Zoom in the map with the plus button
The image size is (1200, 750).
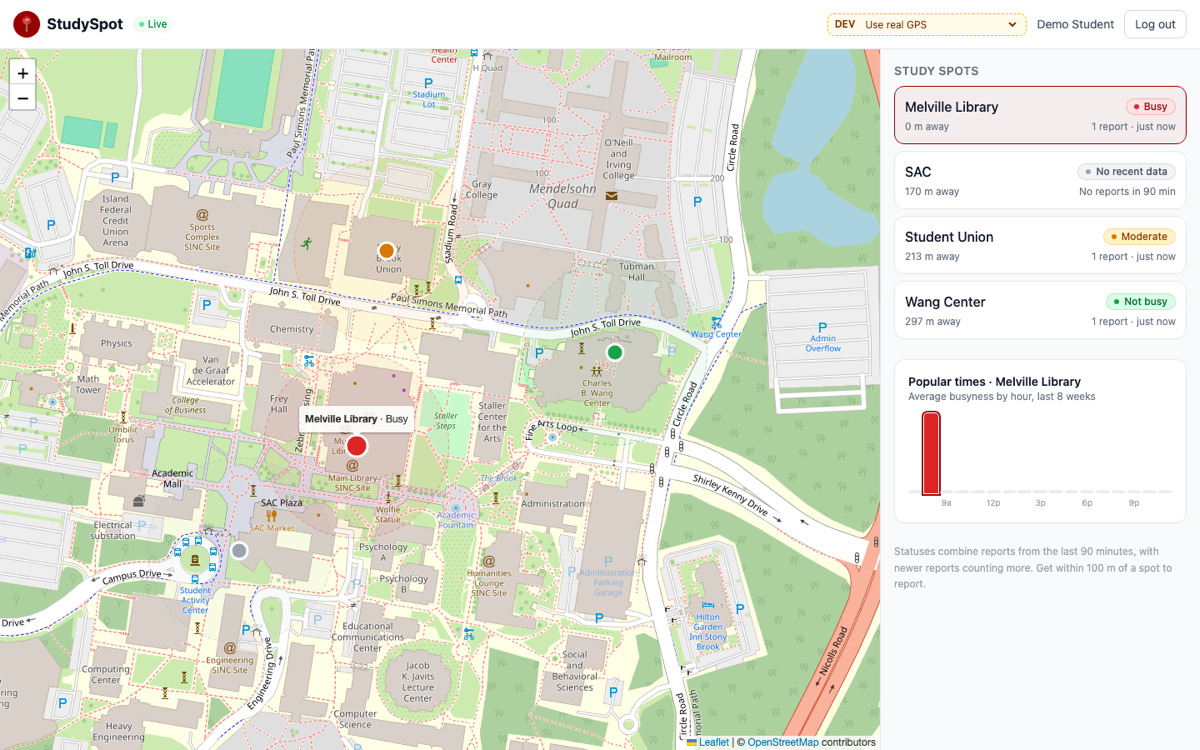pyautogui.click(x=22, y=73)
